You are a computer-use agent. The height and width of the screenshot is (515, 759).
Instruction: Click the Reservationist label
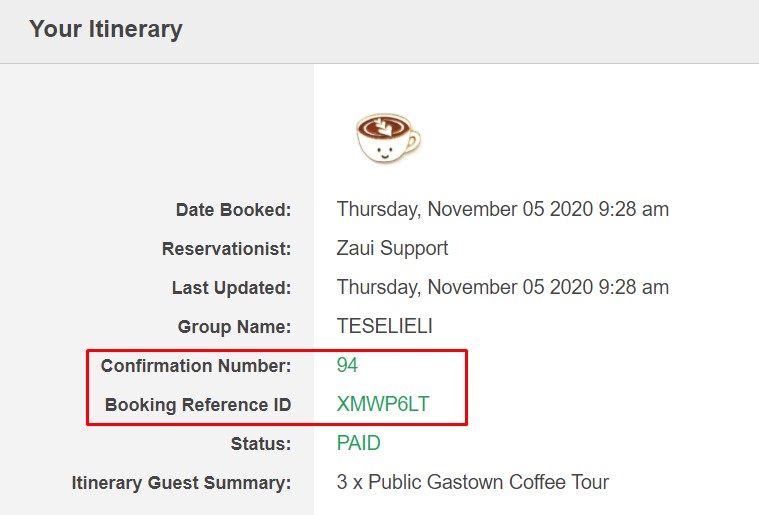[227, 249]
